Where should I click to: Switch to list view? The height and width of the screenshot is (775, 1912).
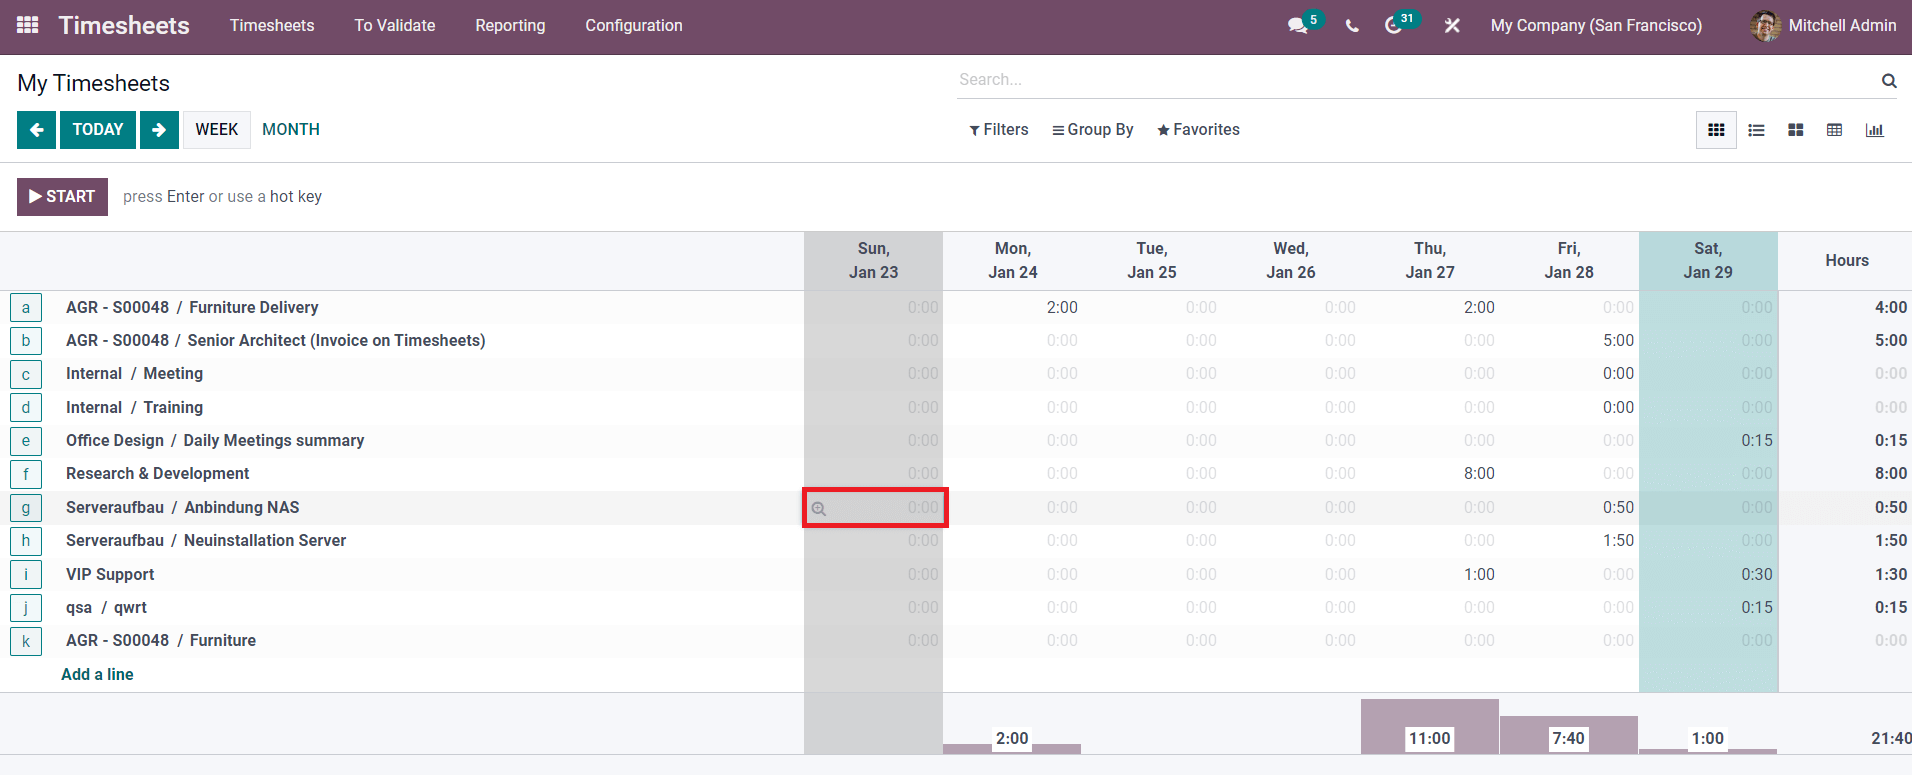(1756, 130)
